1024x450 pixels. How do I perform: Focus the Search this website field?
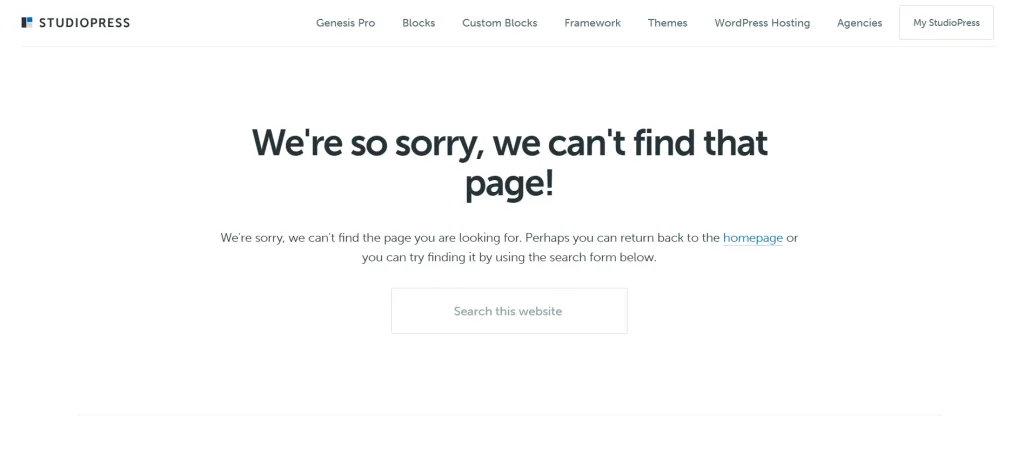[509, 311]
